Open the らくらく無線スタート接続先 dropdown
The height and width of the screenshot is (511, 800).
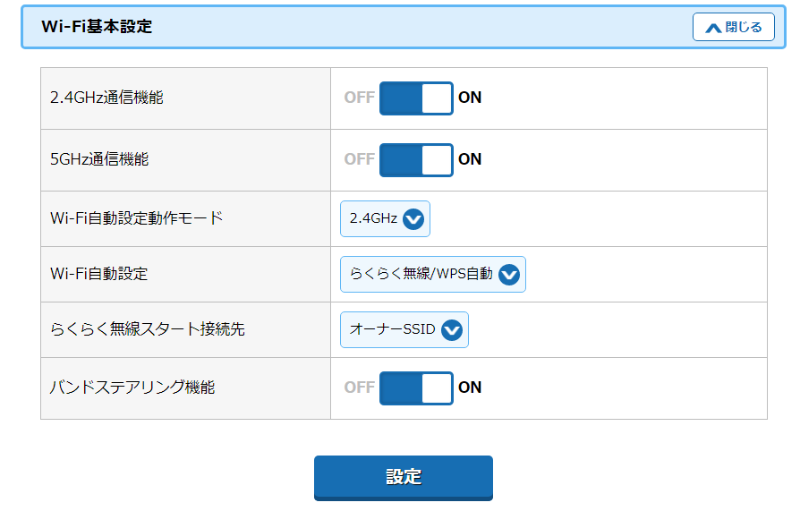pyautogui.click(x=404, y=330)
